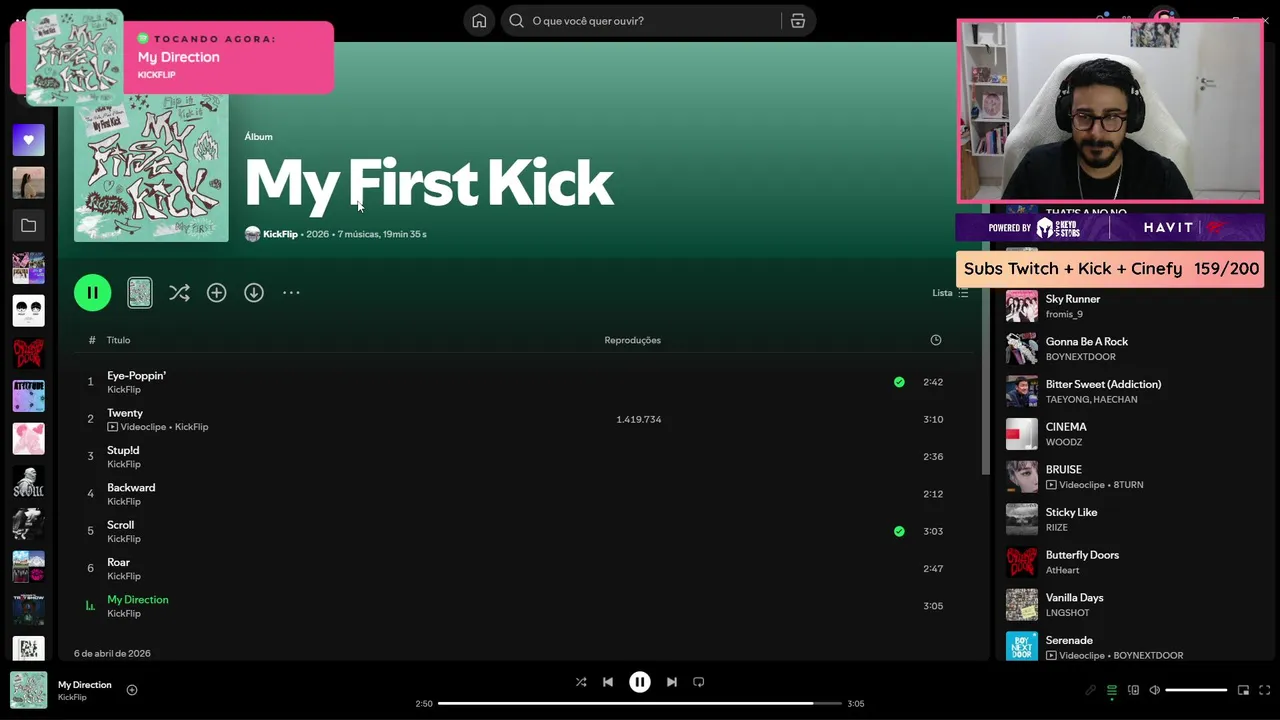1280x720 pixels.
Task: Add album to library with the plus icon
Action: (217, 293)
